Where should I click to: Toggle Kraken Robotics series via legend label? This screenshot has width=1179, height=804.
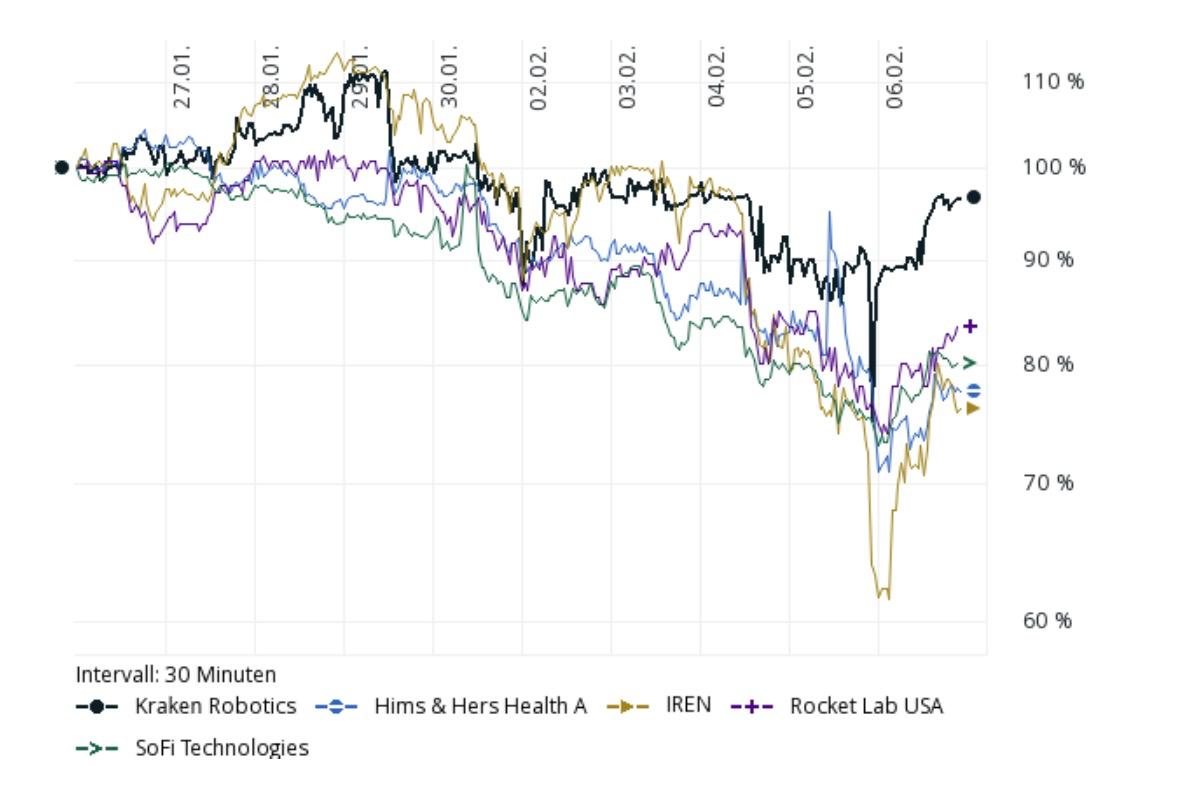(215, 706)
